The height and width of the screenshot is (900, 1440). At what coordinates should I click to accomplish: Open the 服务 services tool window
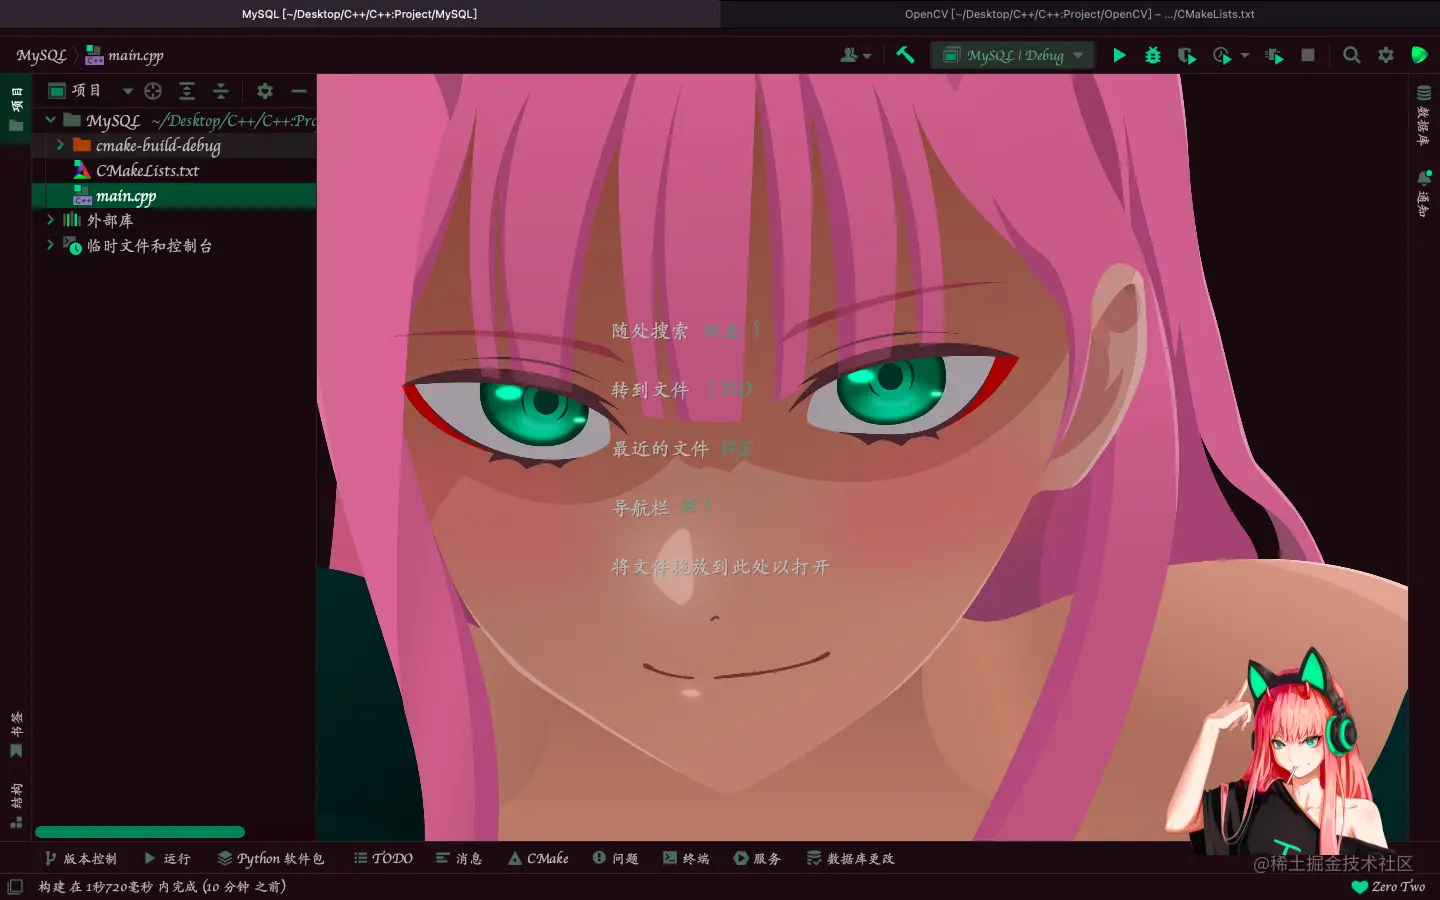(757, 858)
